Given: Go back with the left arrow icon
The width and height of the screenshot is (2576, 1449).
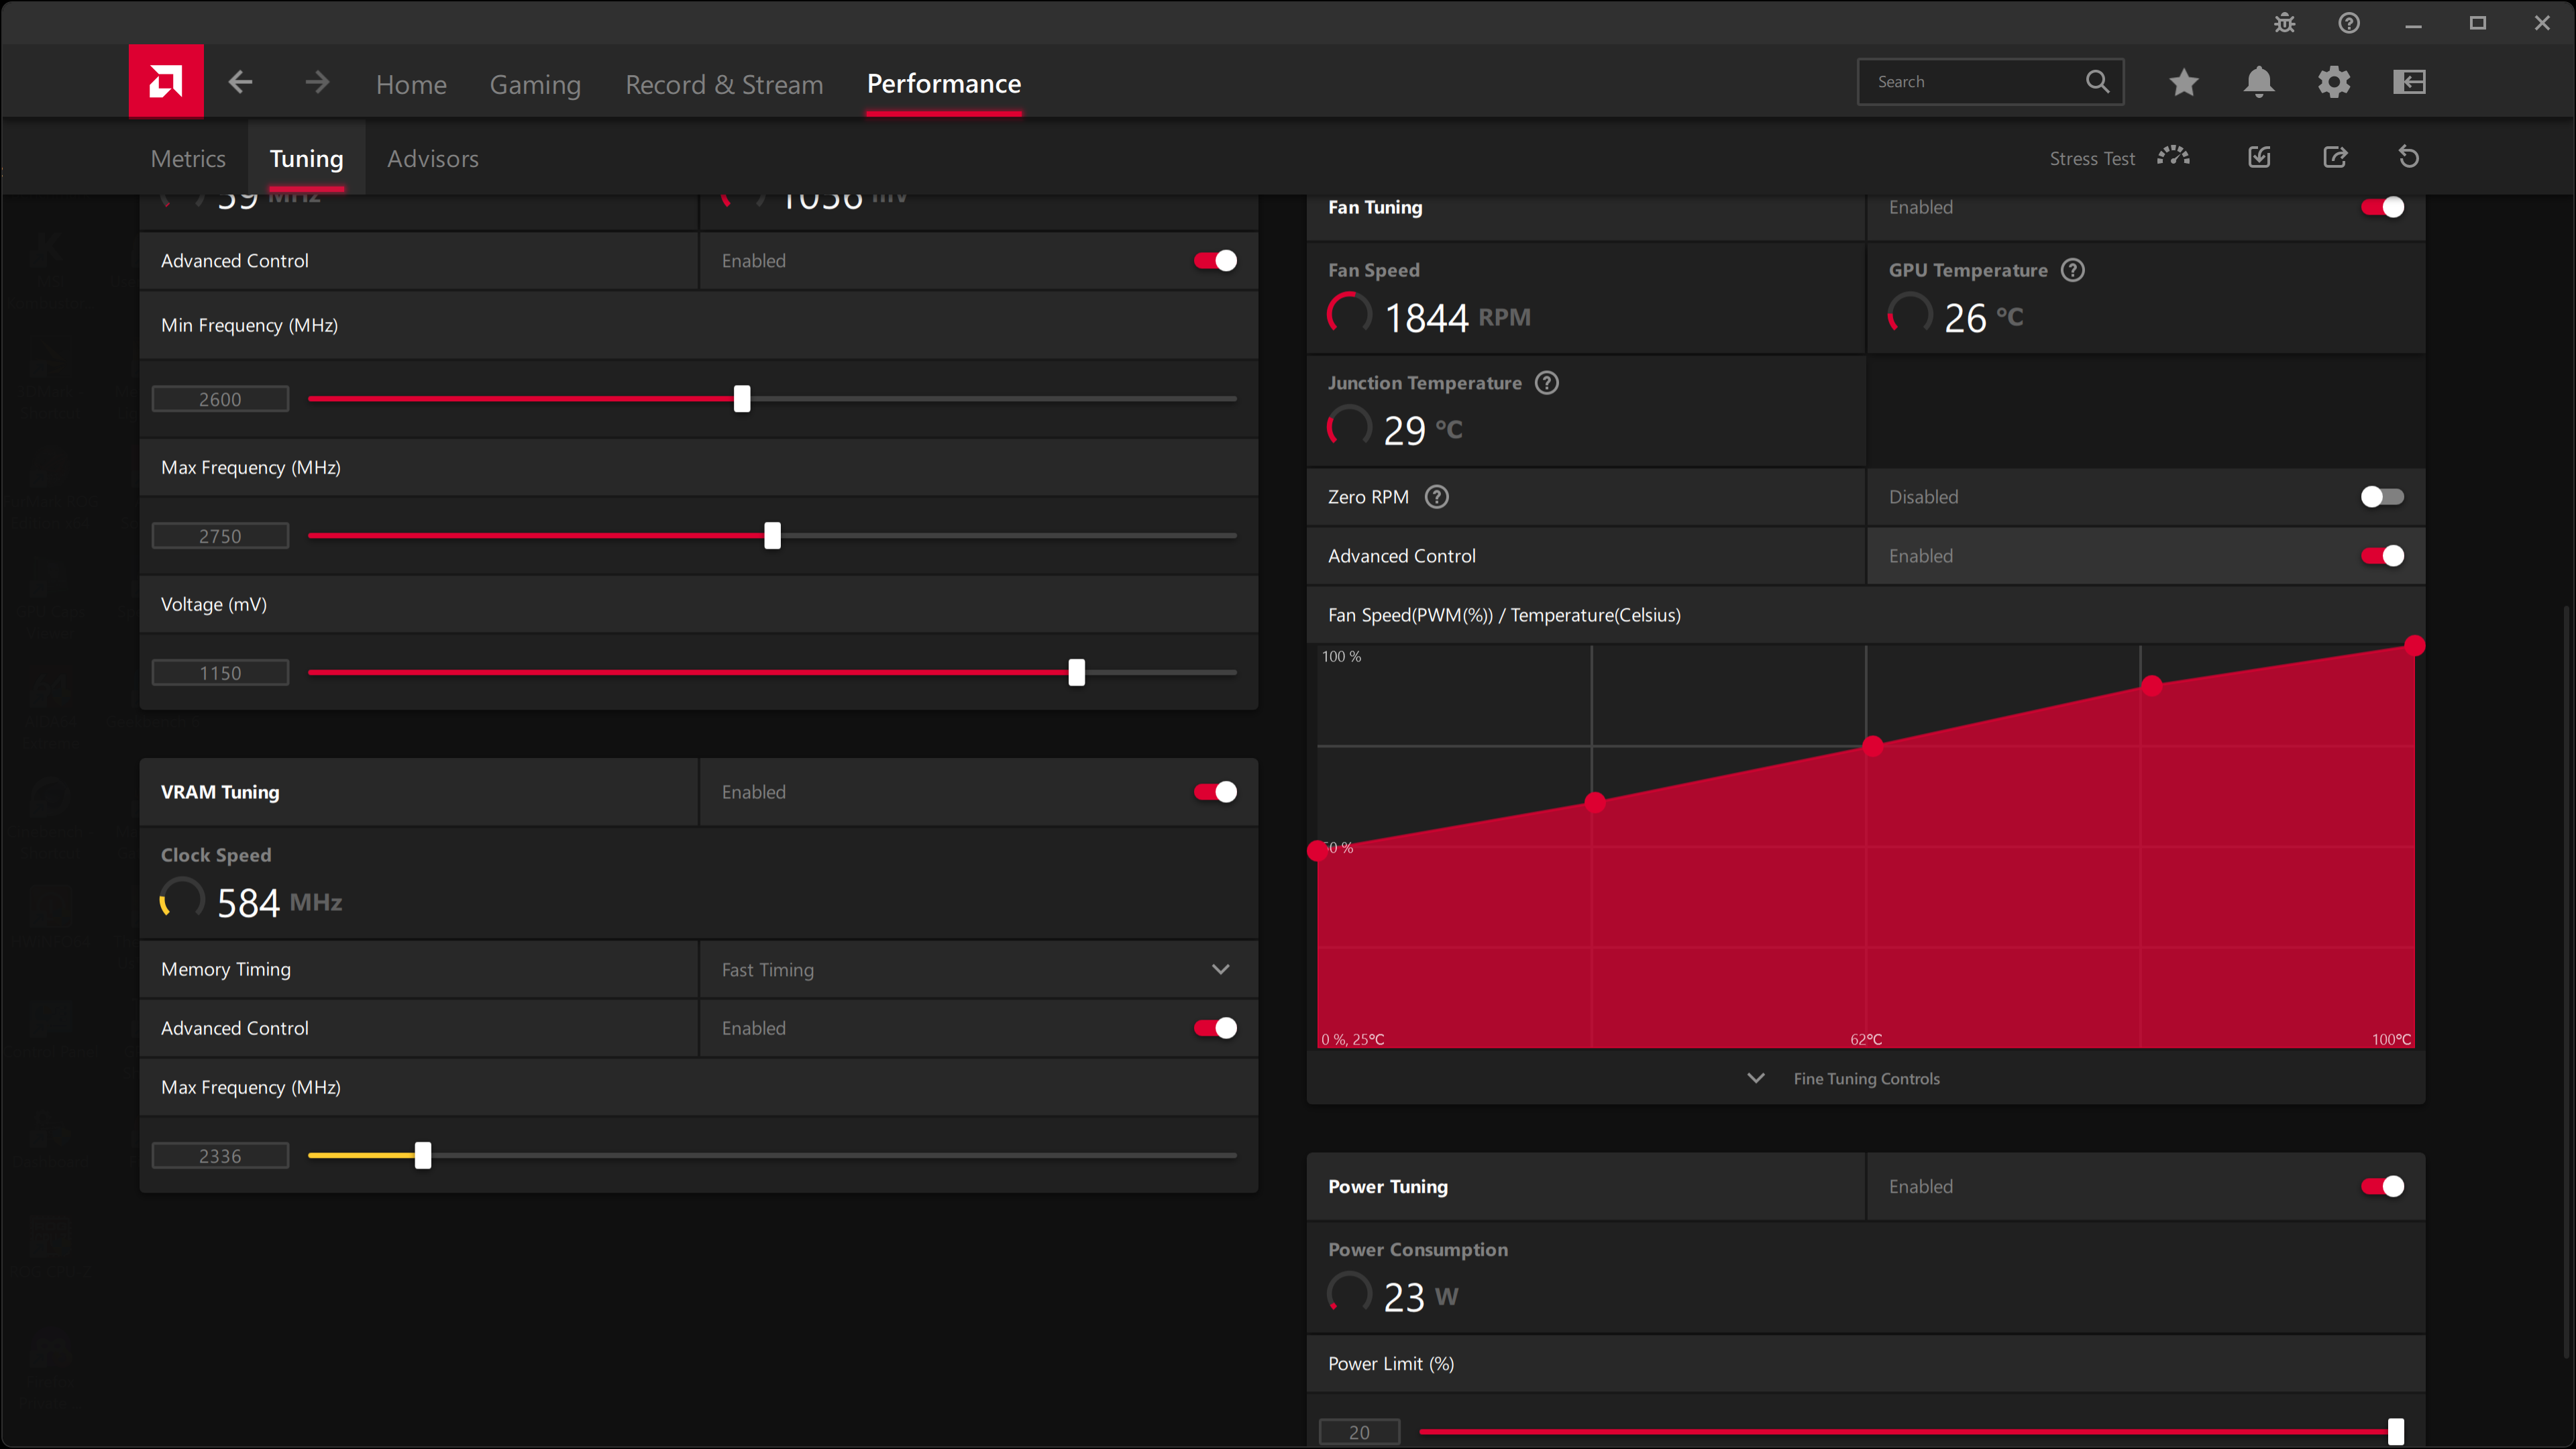Looking at the screenshot, I should pos(240,82).
